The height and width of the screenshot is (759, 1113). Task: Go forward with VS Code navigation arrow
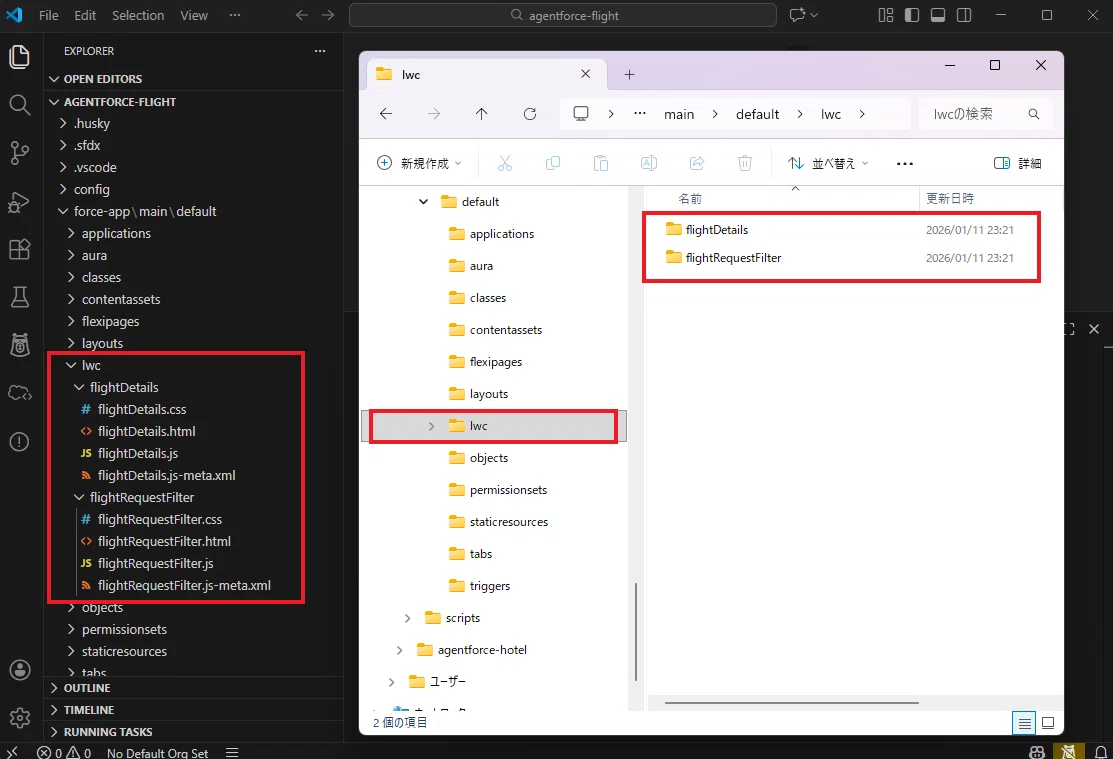[328, 15]
